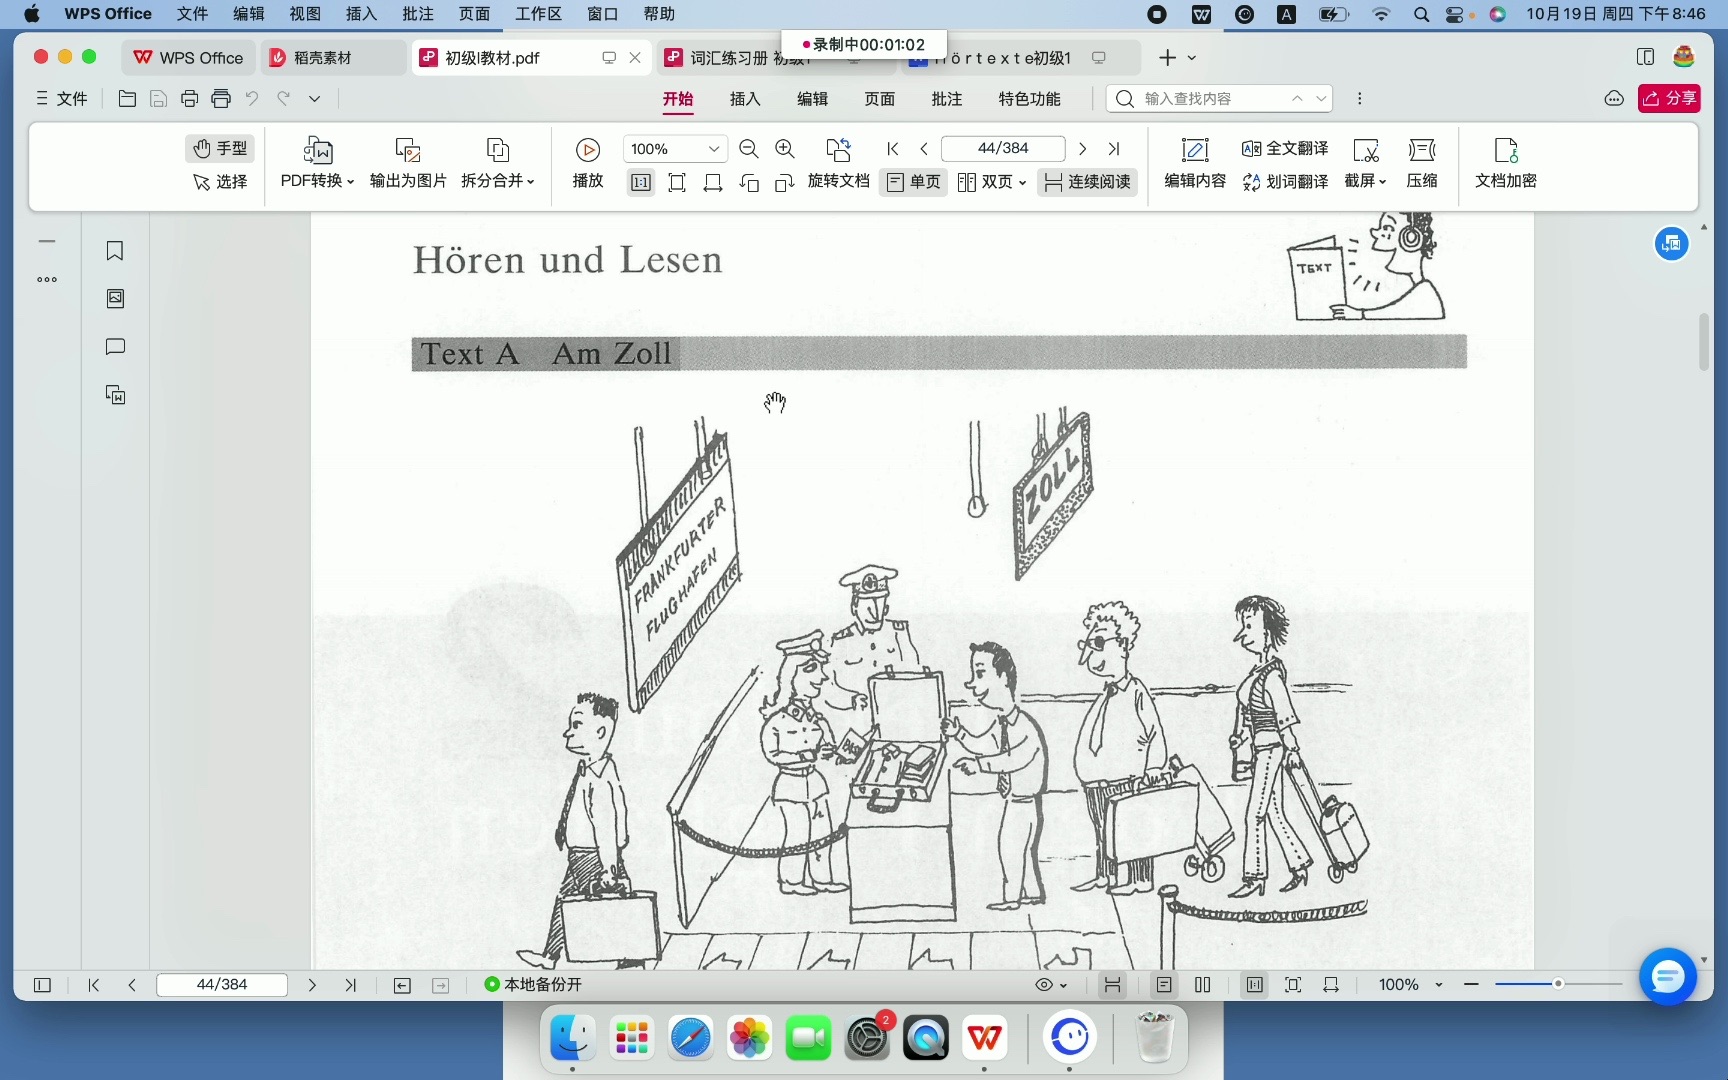Click the 分享 share button
The image size is (1728, 1080).
click(x=1669, y=98)
